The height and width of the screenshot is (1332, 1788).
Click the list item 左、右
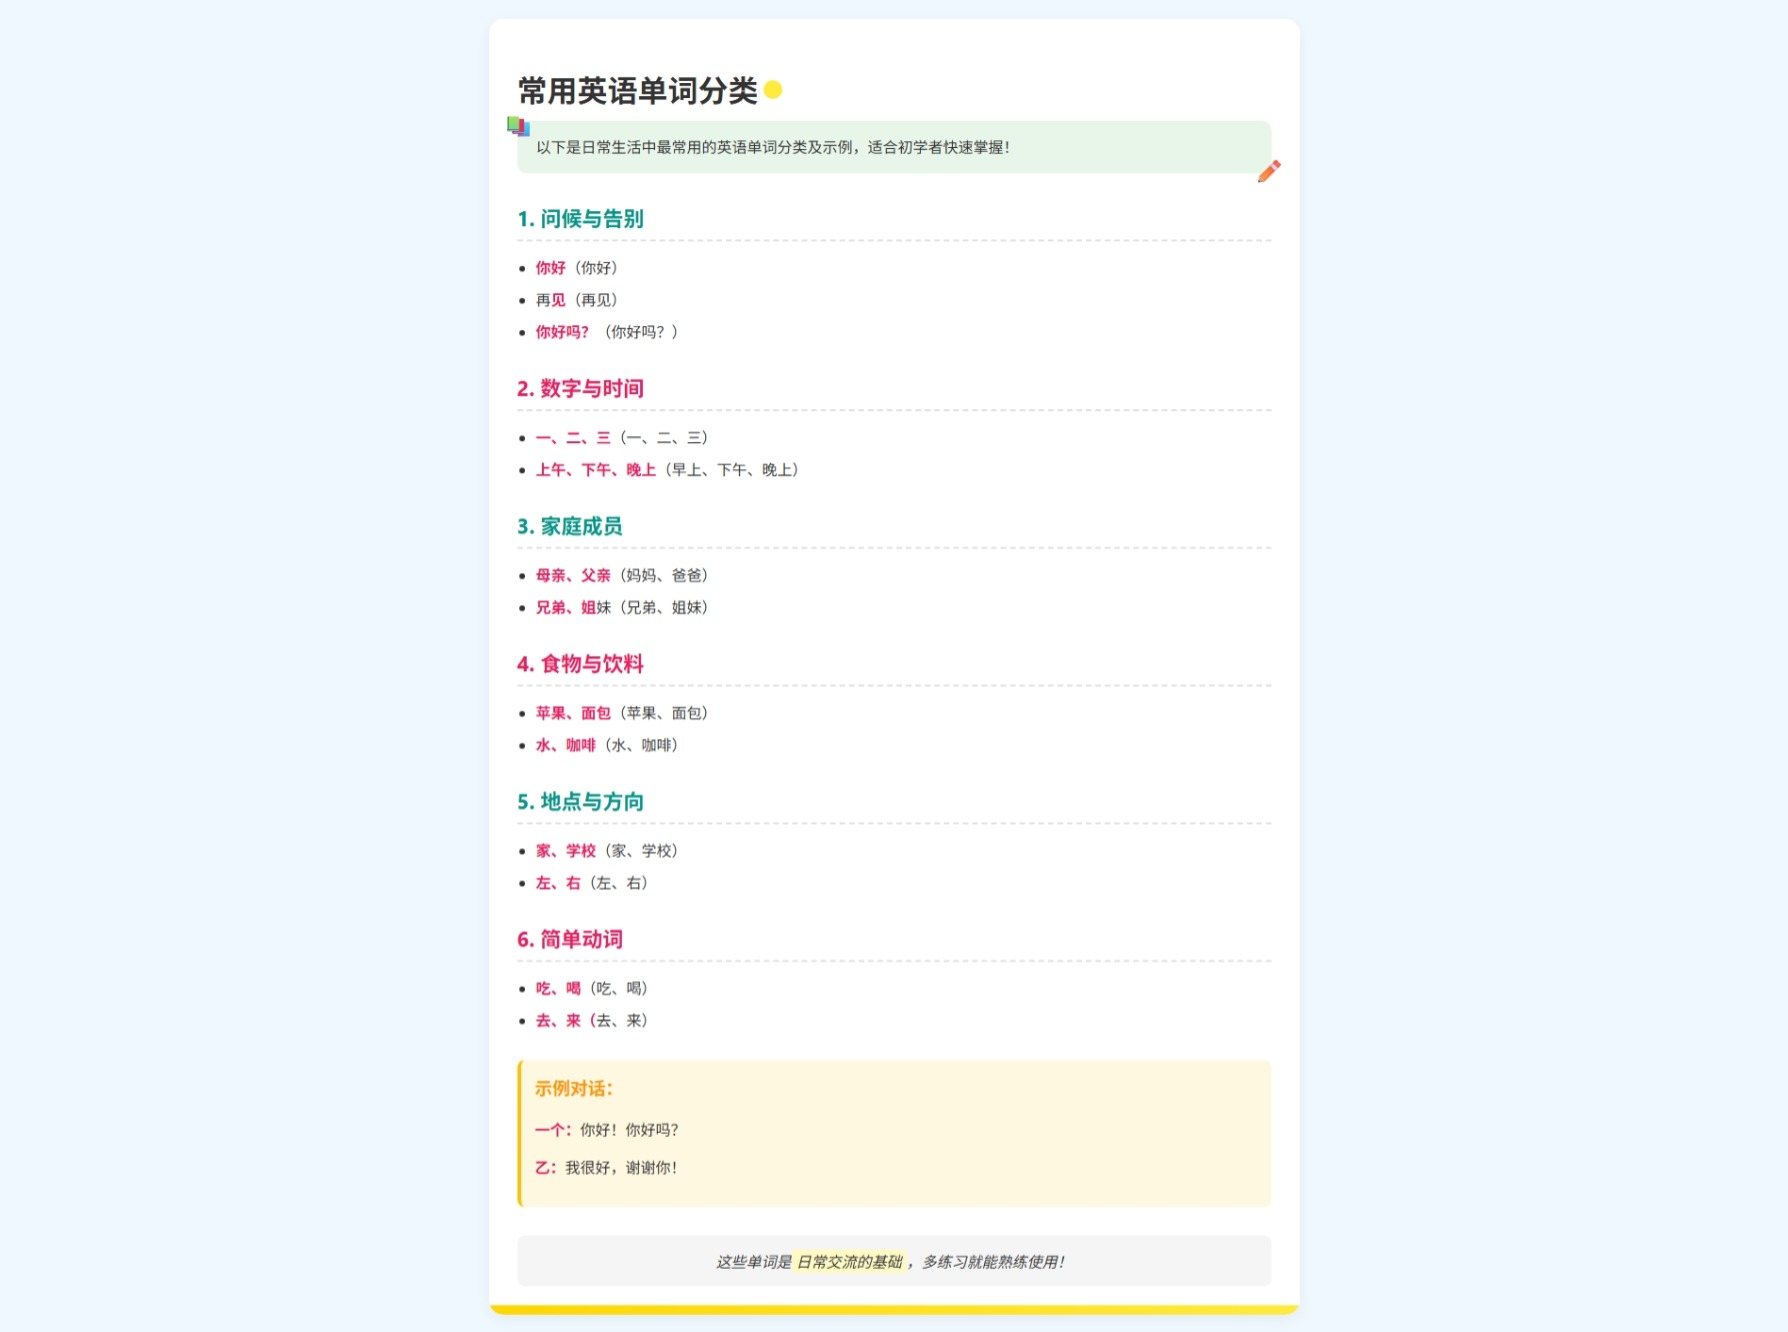coord(592,883)
